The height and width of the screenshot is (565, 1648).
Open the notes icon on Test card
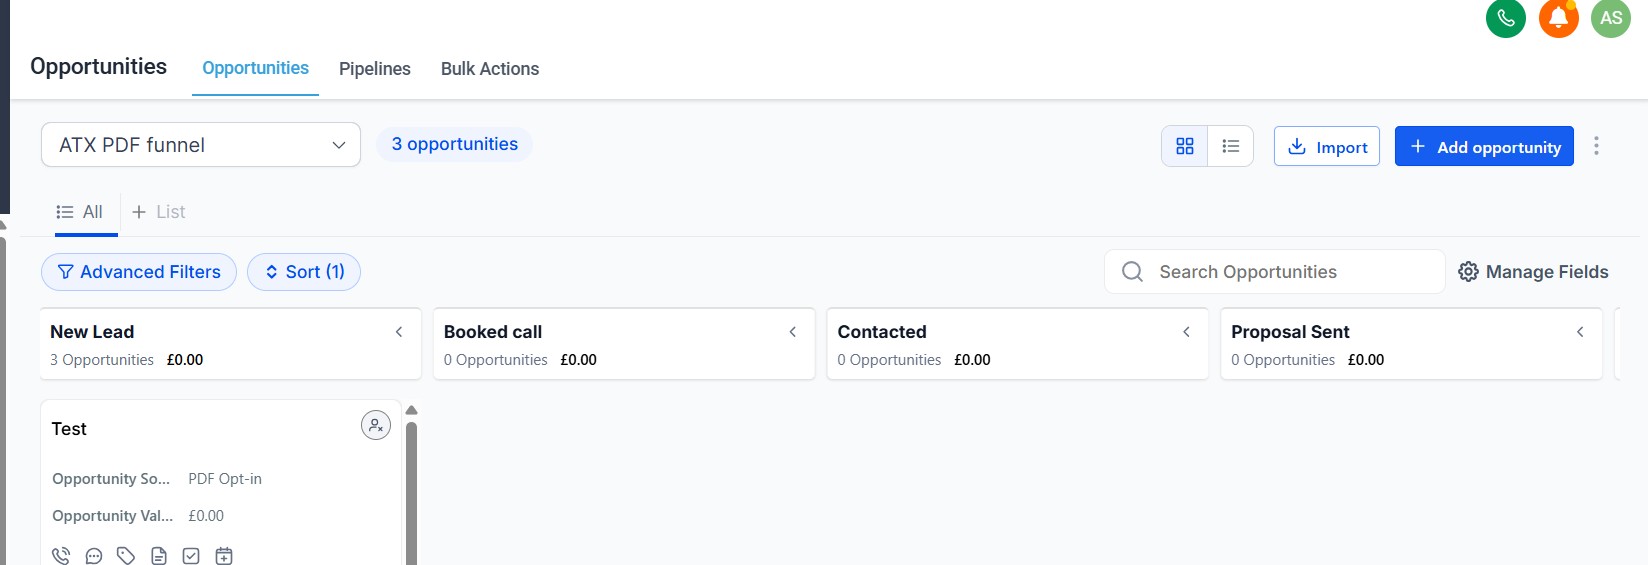tap(159, 555)
